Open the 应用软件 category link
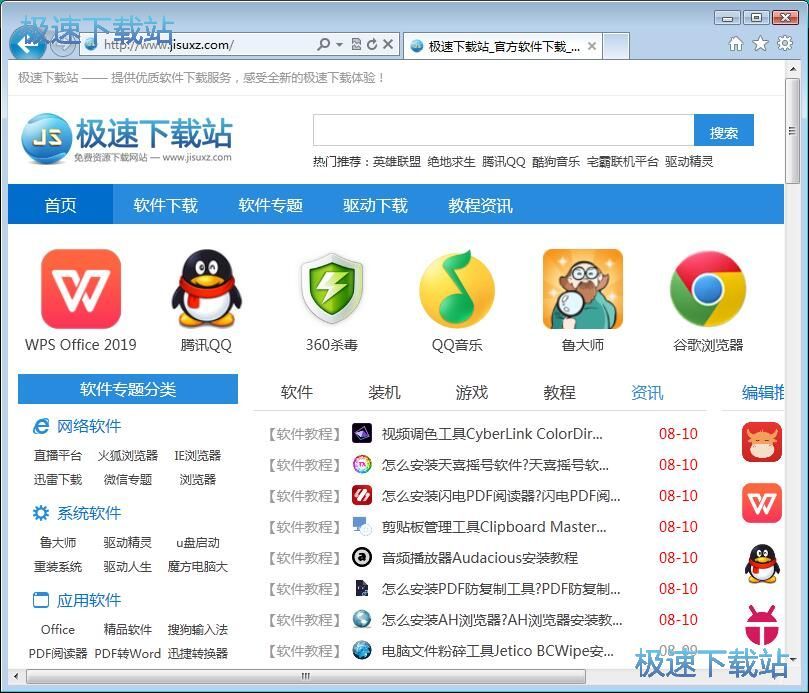 tap(89, 600)
